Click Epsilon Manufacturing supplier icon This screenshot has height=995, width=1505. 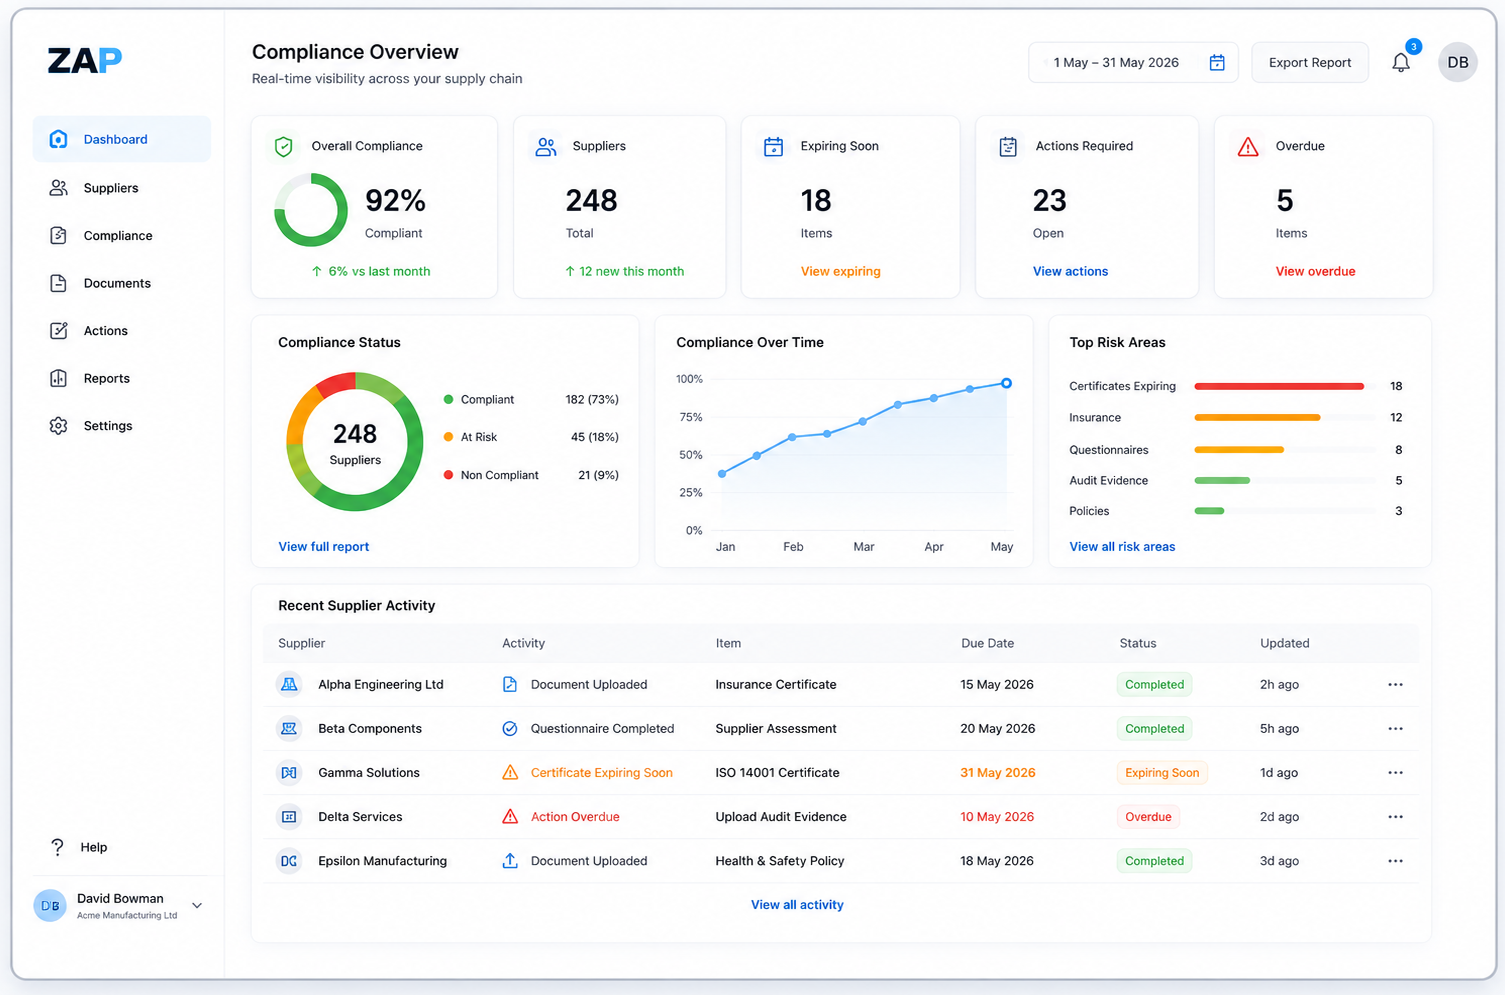[289, 861]
